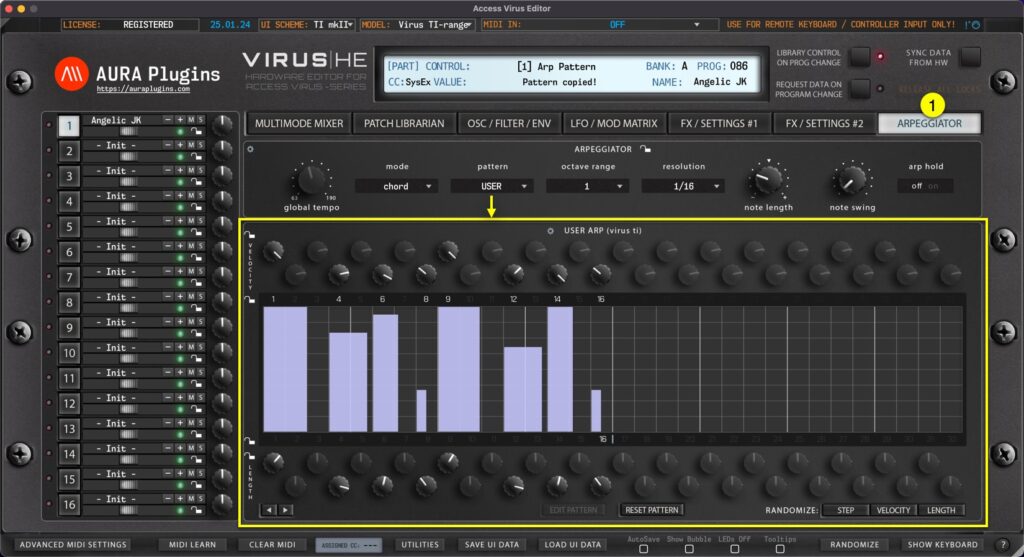Click the part 1 pan slider

(128, 131)
